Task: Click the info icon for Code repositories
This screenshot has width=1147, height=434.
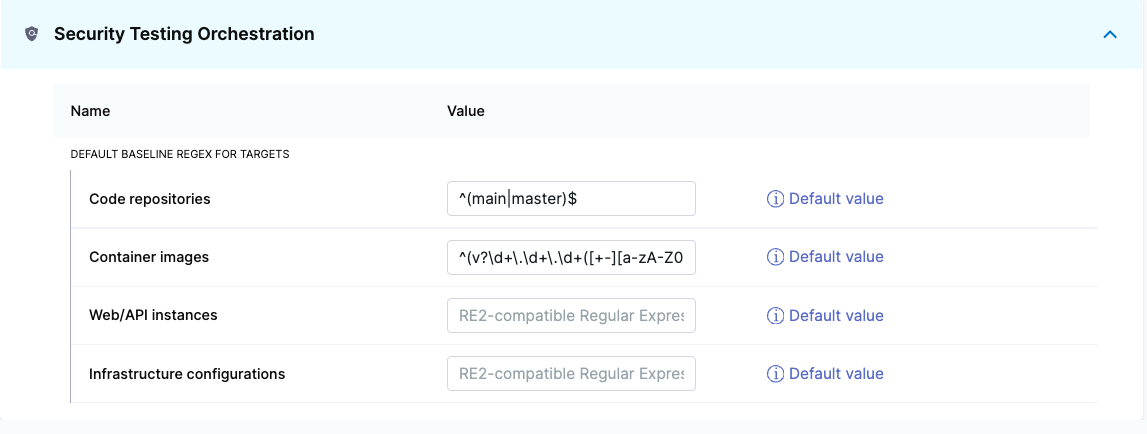Action: 774,199
